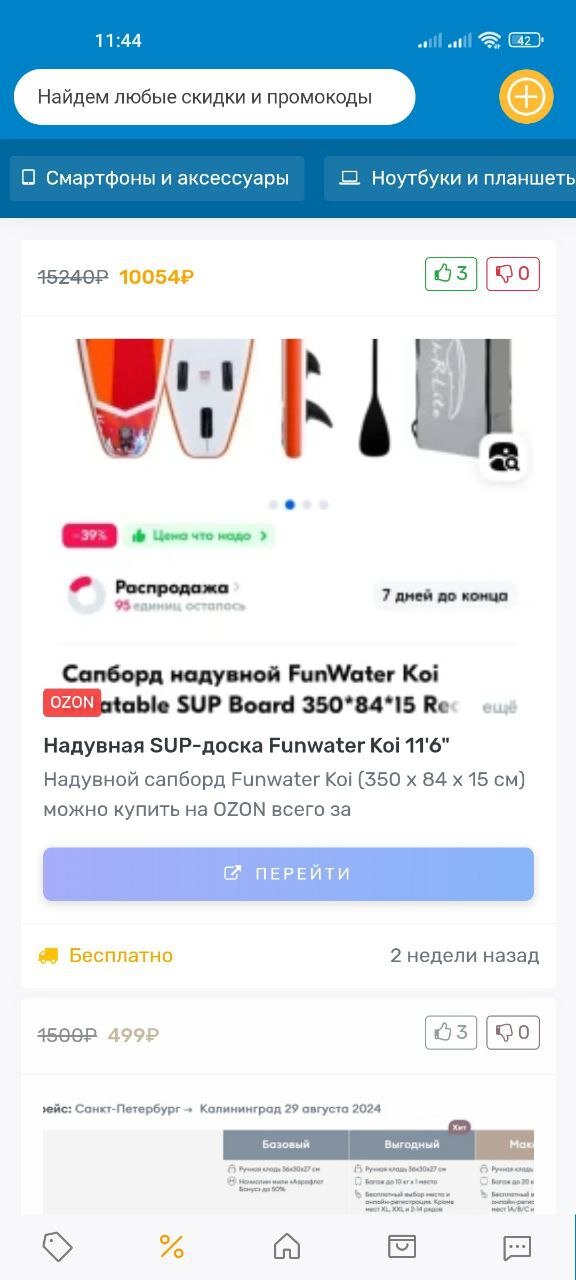Upvote the 499₽ flight deal
The image size is (576, 1280).
(x=451, y=1032)
